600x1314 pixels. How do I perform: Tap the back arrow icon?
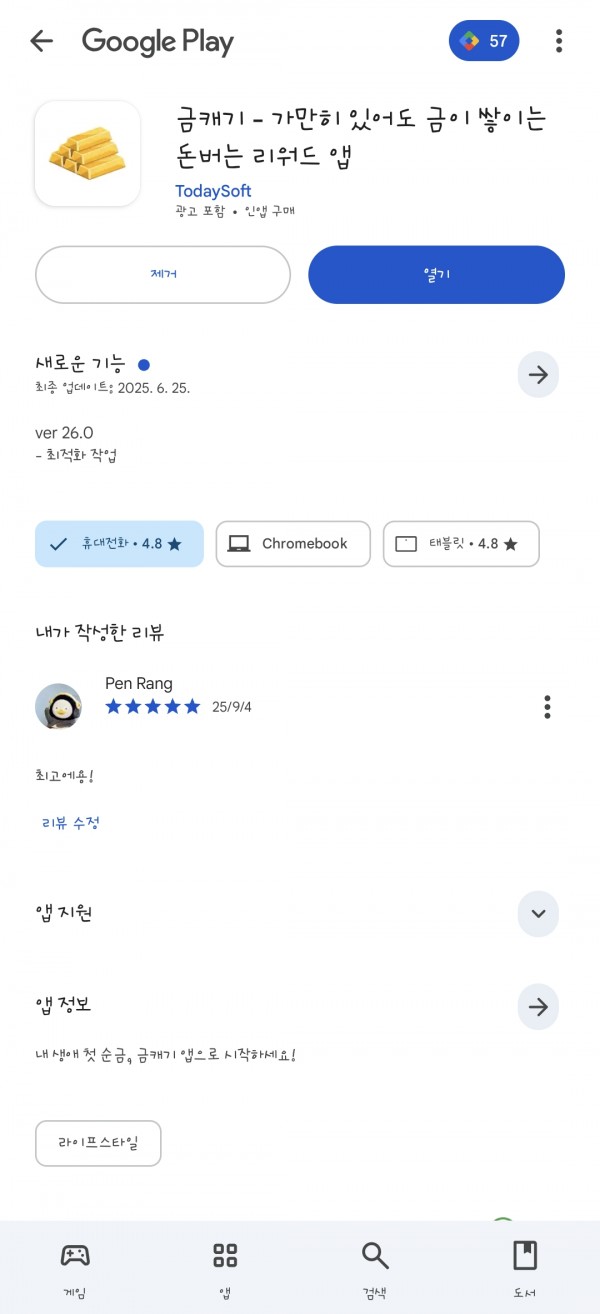[x=41, y=41]
